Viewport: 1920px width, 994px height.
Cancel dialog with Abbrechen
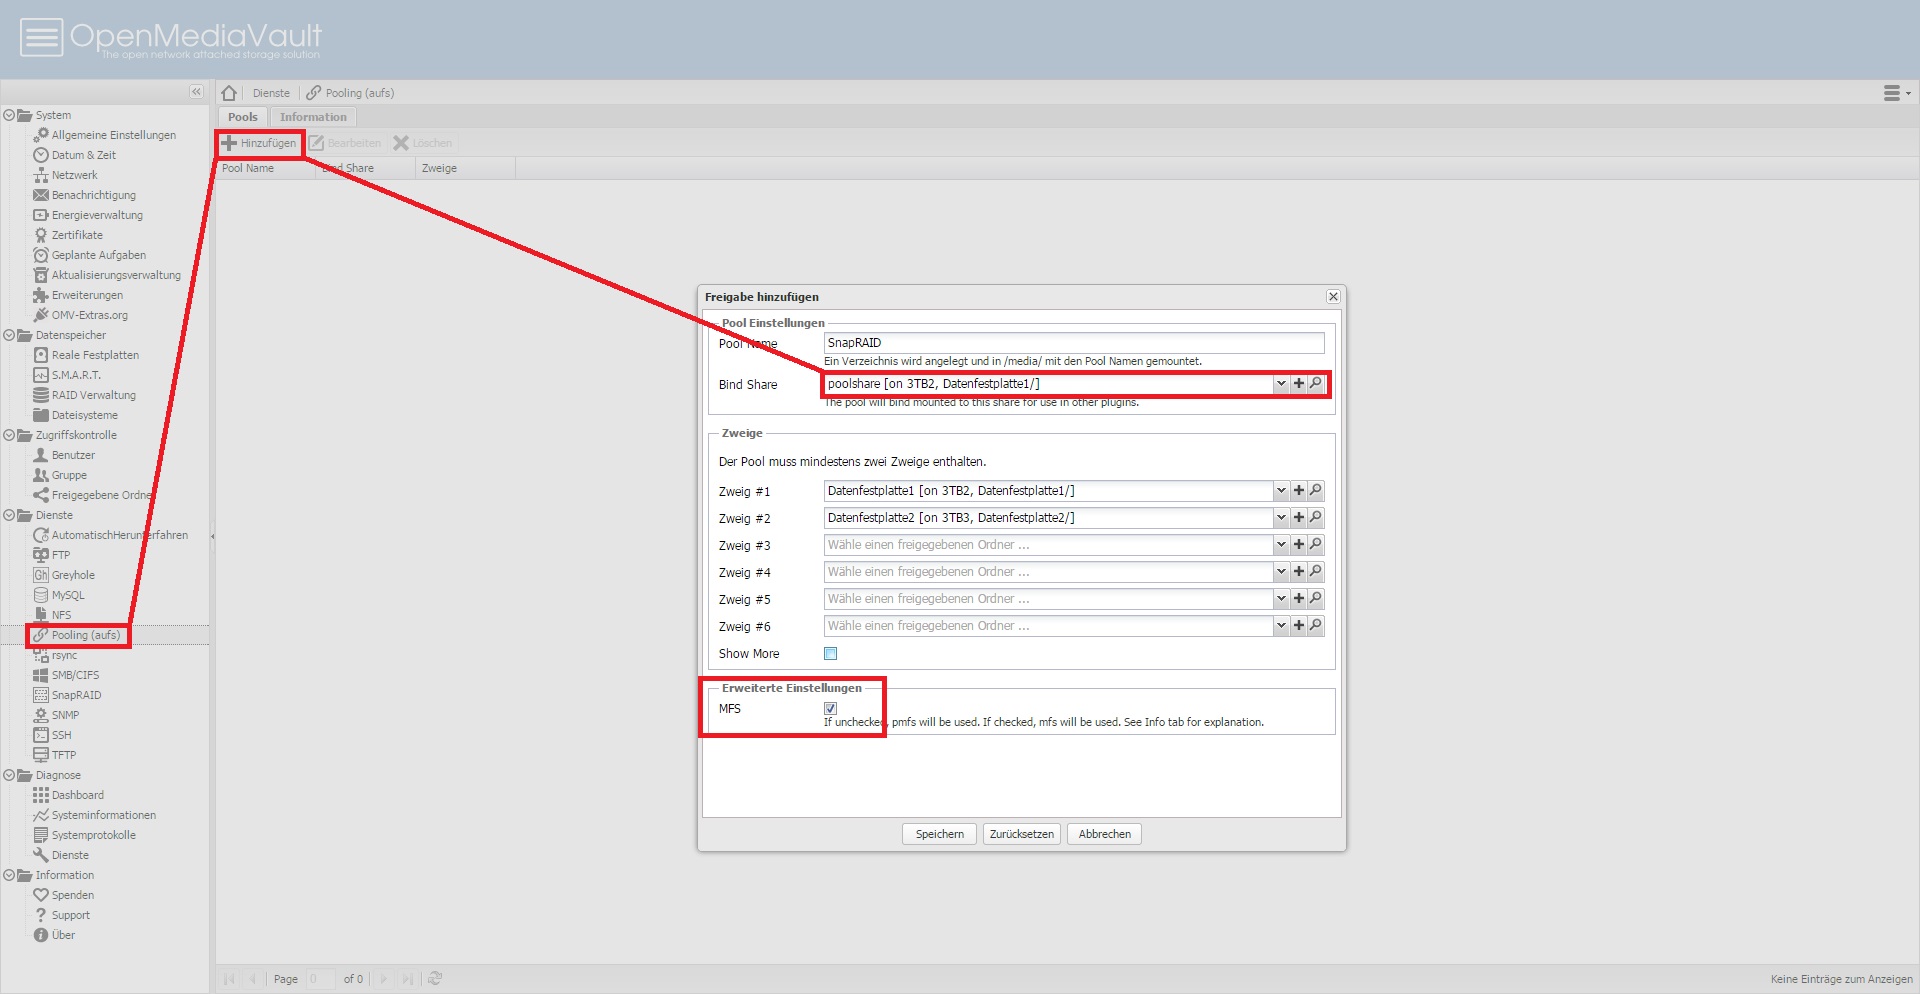click(x=1105, y=834)
